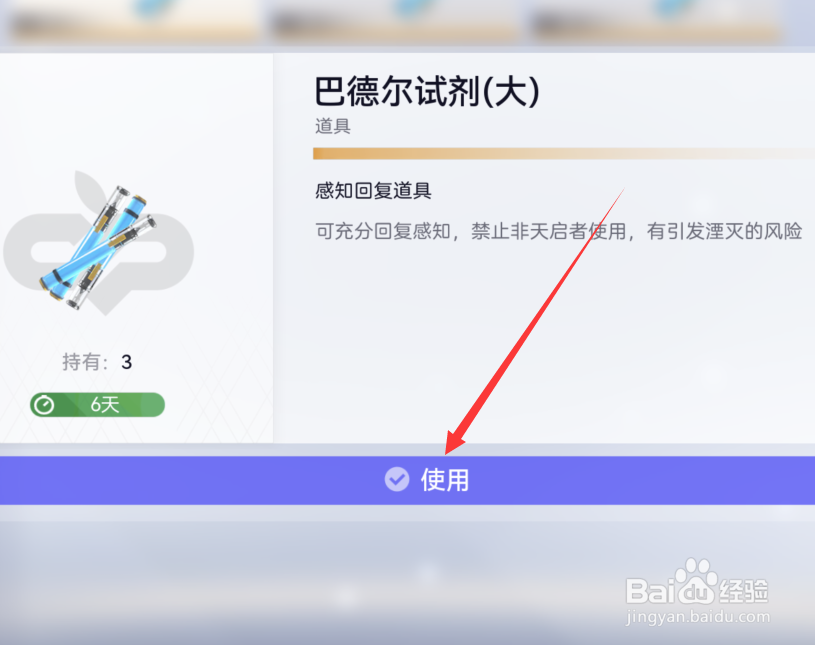Screen dimensions: 815x645
Task: Click the 道具 category label
Action: pyautogui.click(x=333, y=126)
